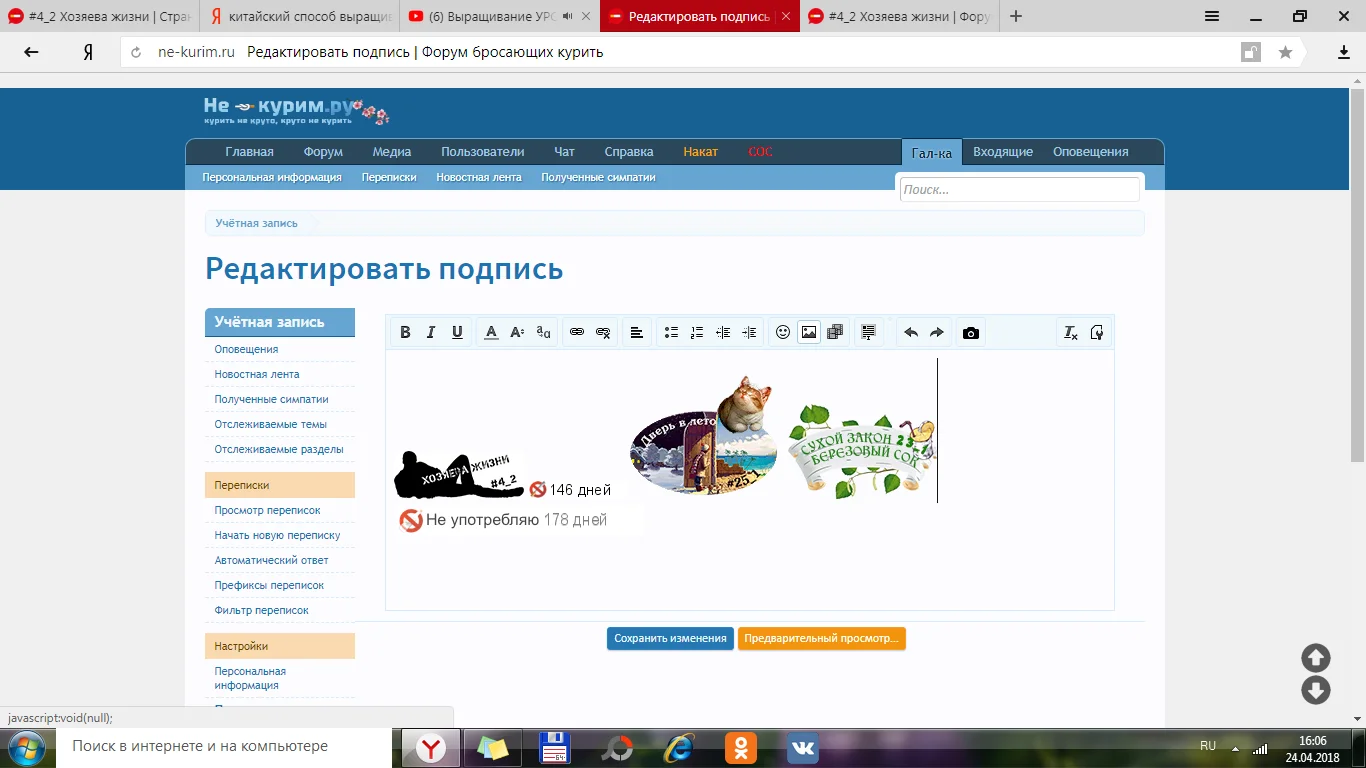Click the camera icon in toolbar
1366x768 pixels.
coord(970,333)
